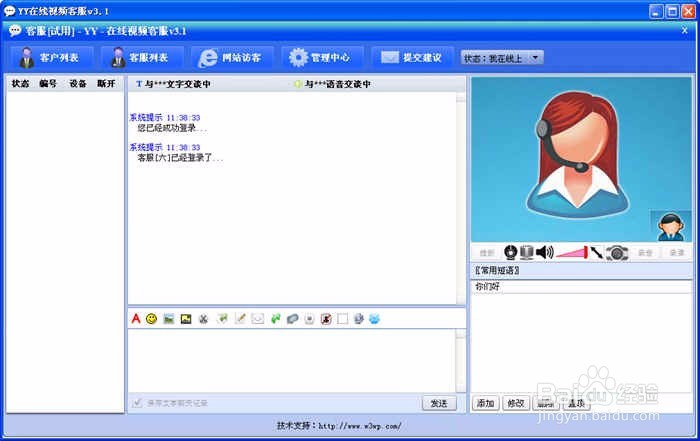Click inside the message input box

[x=292, y=361]
